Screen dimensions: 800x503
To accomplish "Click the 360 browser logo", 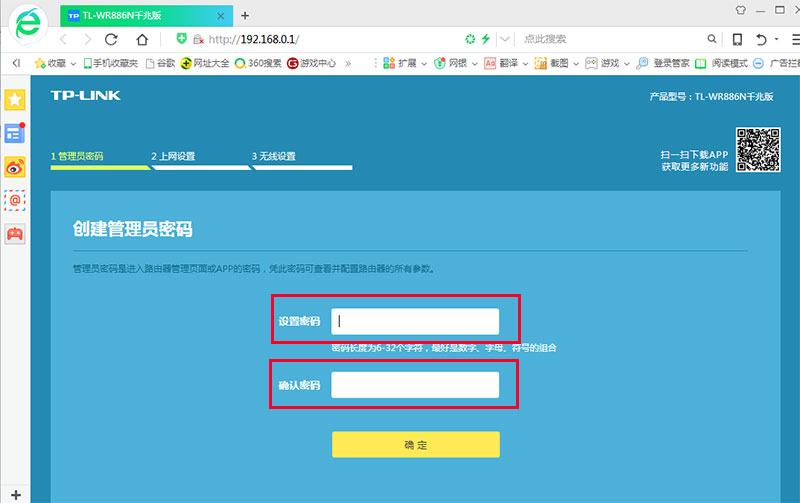I will [28, 24].
